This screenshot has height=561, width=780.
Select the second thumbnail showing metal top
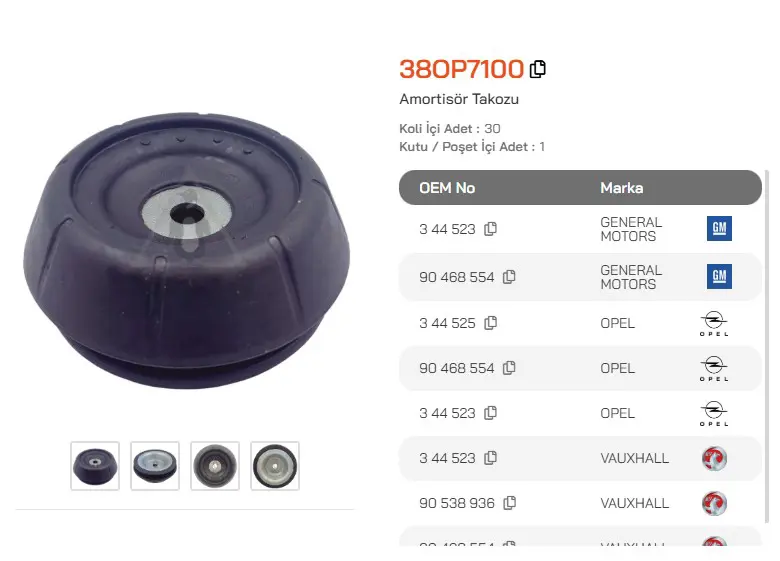tap(155, 466)
